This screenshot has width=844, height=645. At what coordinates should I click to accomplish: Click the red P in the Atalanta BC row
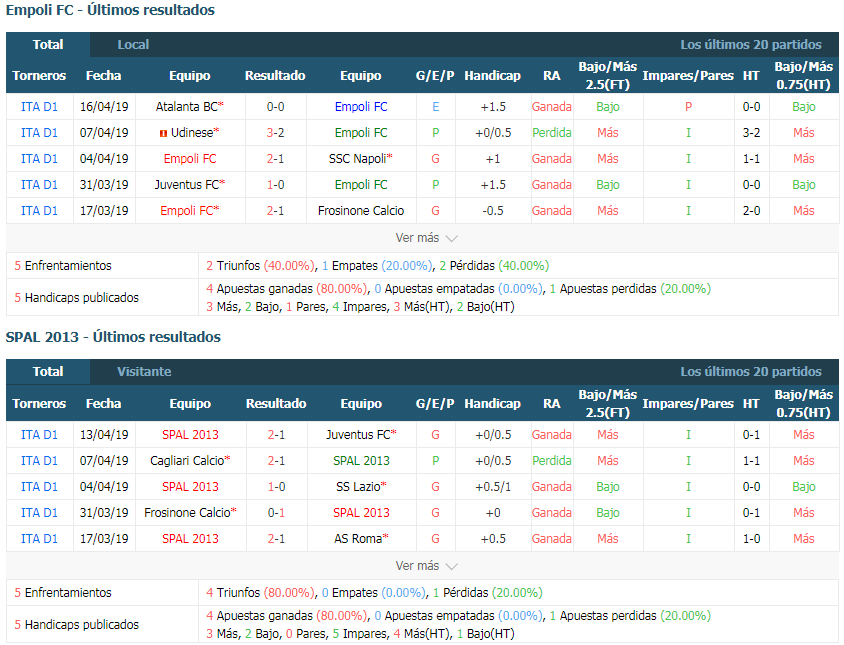pyautogui.click(x=688, y=107)
